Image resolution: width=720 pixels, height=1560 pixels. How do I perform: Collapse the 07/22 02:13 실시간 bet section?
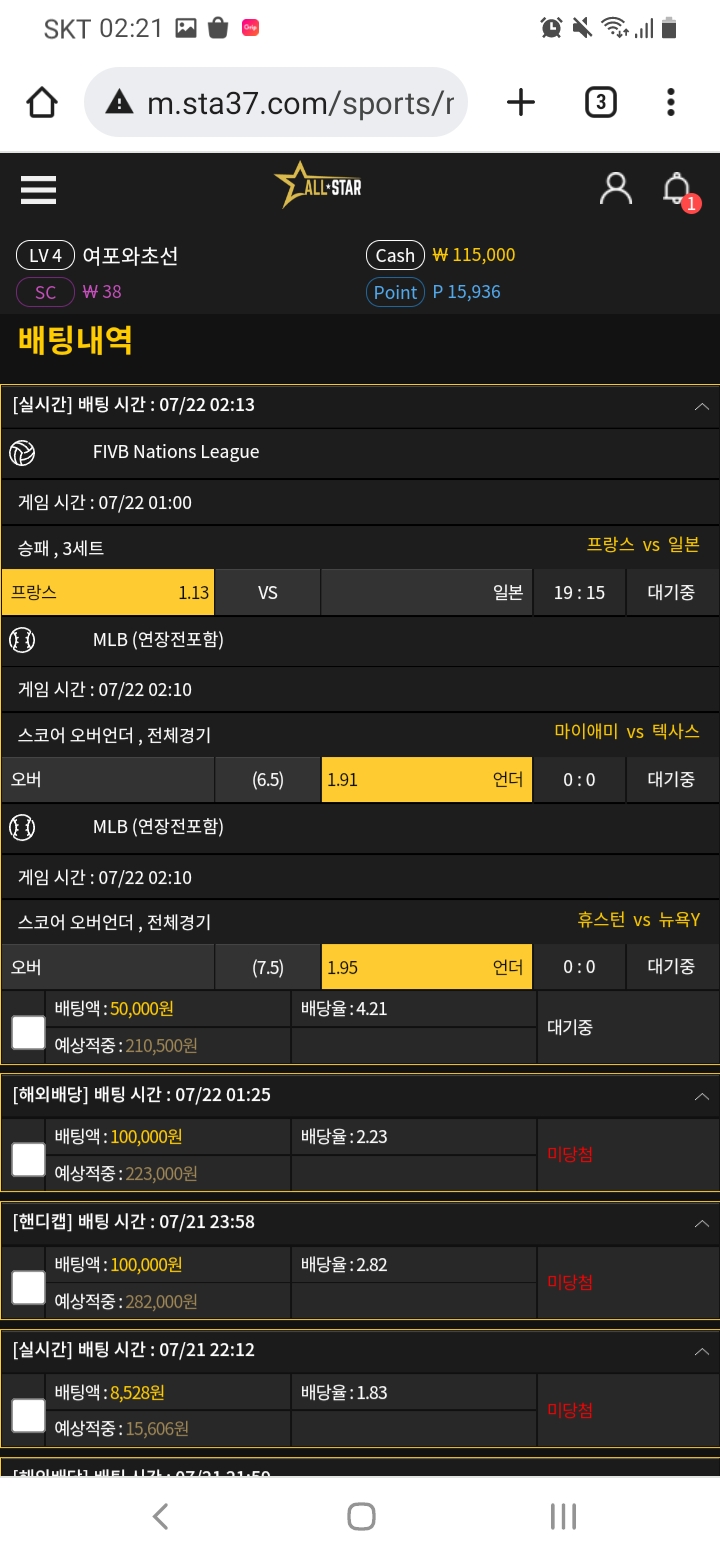point(701,406)
